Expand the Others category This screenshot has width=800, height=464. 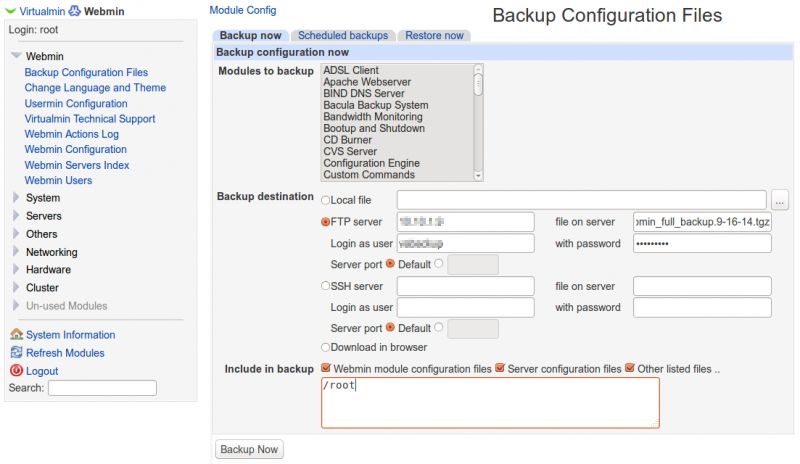16,233
